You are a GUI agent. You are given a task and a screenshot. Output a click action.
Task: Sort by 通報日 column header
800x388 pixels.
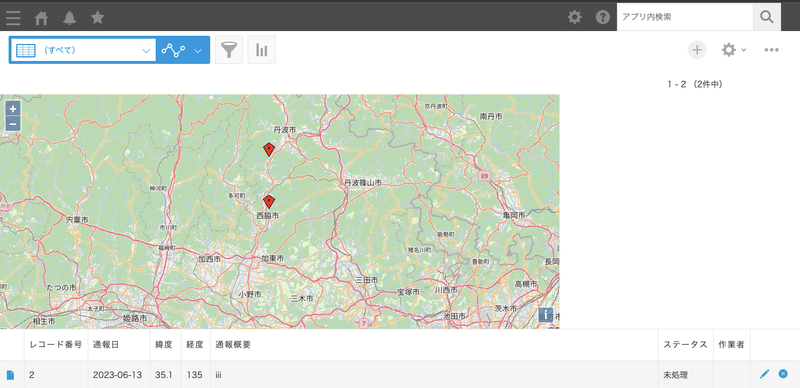click(119, 345)
